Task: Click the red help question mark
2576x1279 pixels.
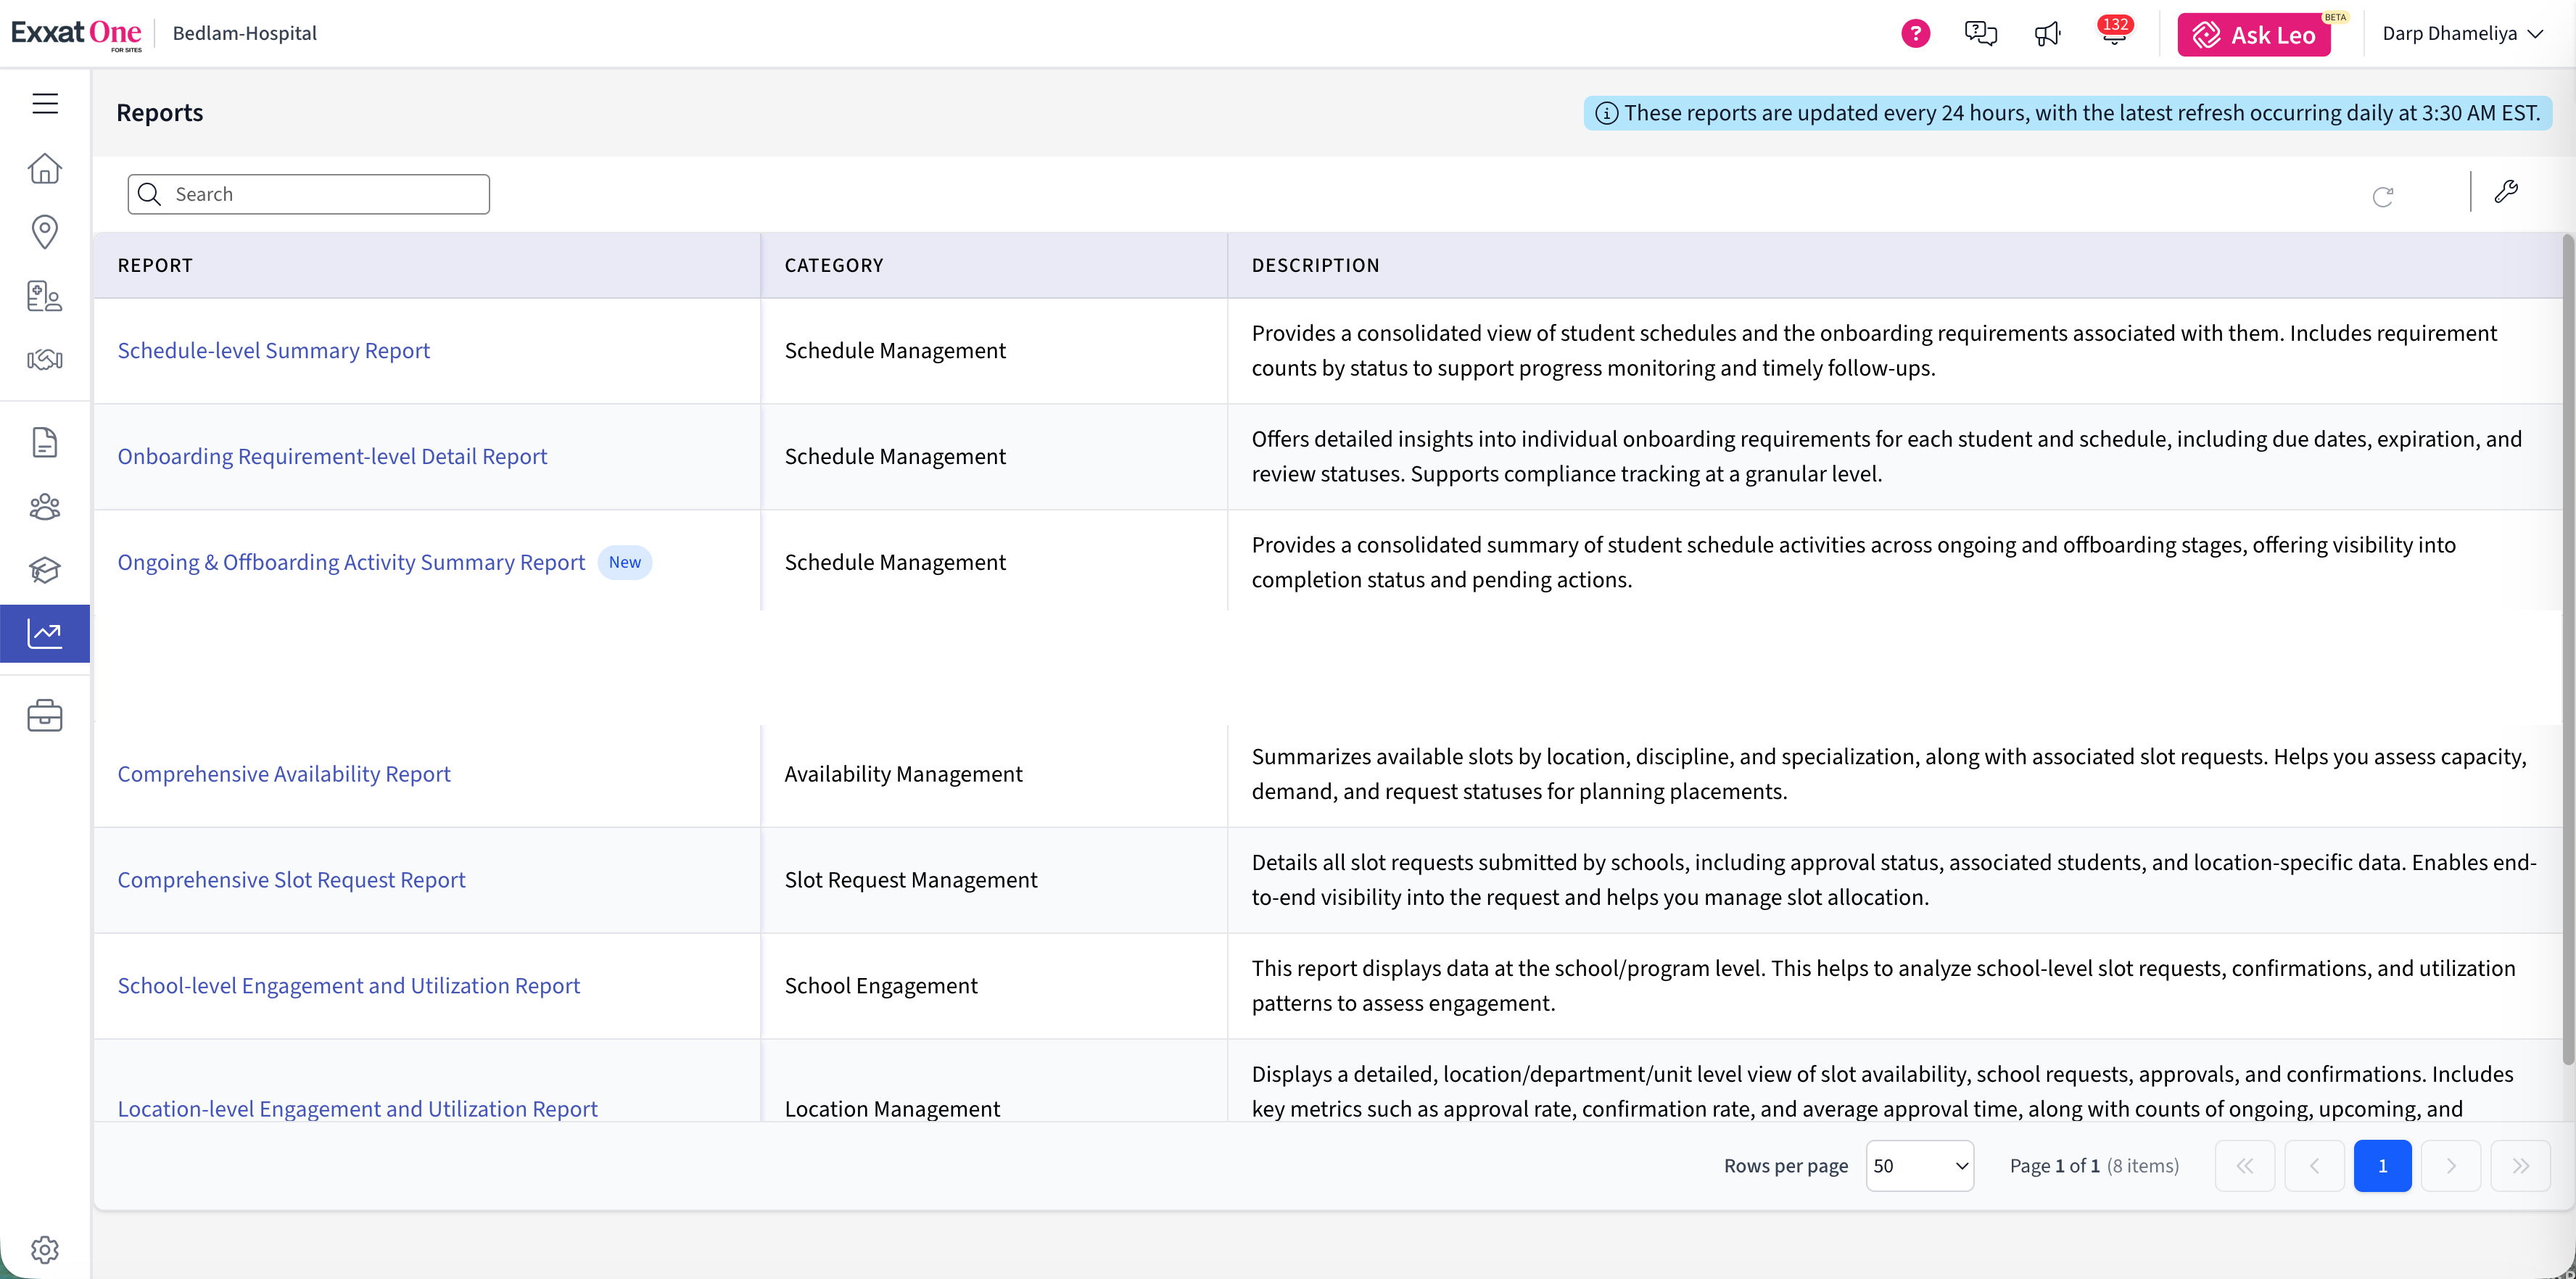Action: pos(1915,34)
